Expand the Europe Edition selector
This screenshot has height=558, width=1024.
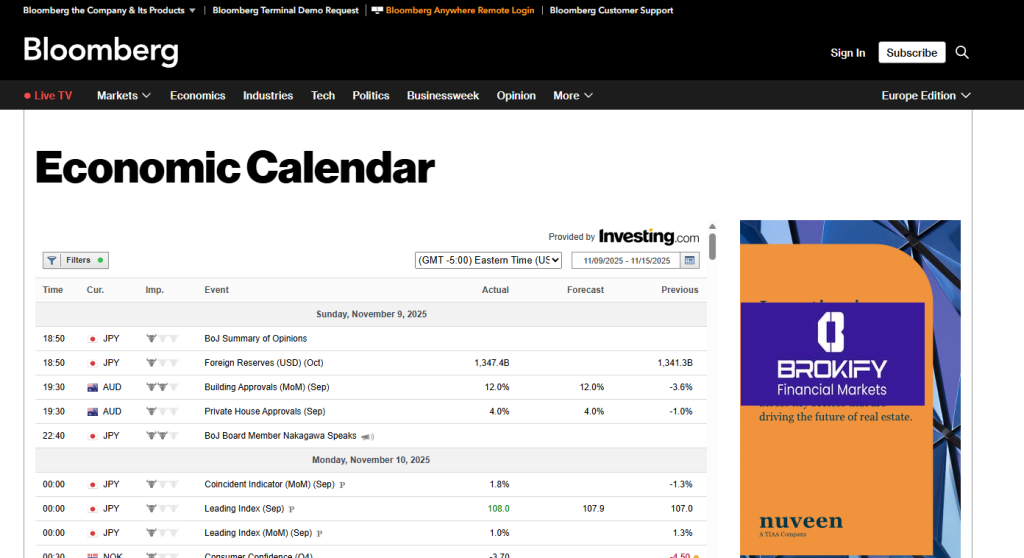[925, 96]
